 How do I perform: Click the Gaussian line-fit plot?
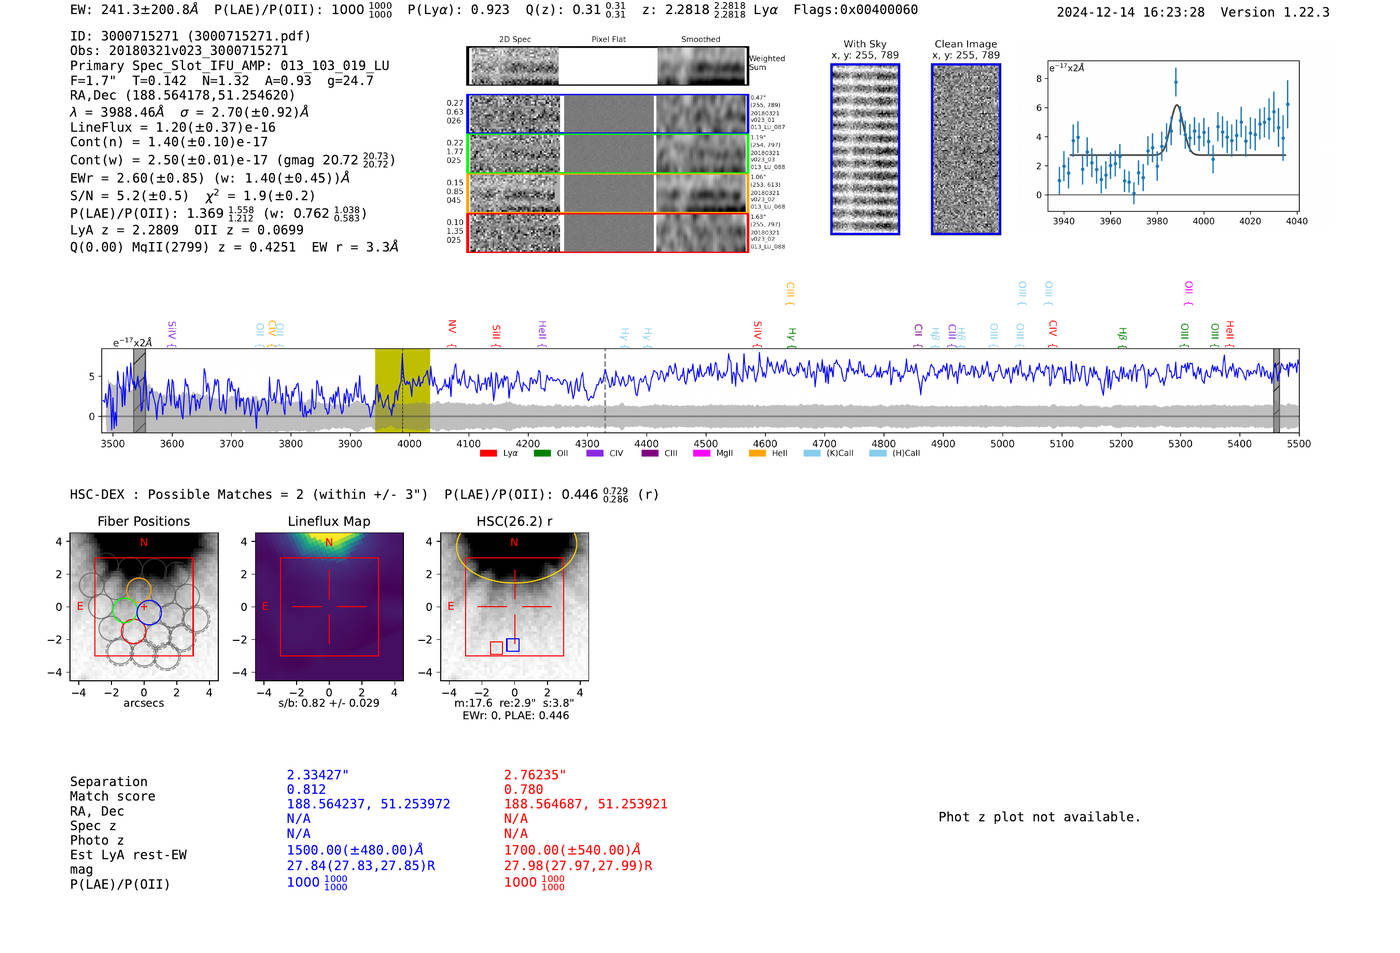(x=1173, y=135)
